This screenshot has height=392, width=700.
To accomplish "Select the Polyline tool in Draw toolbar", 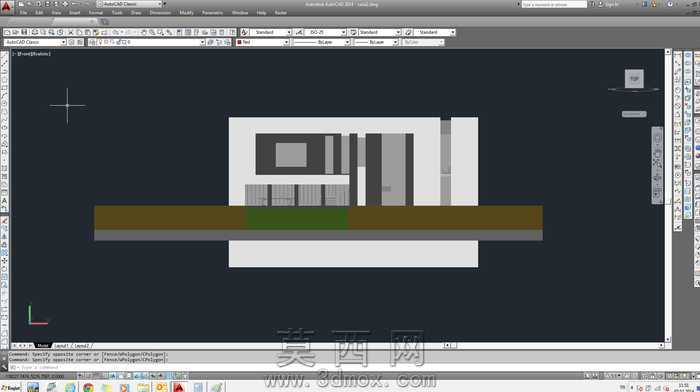I will click(4, 71).
